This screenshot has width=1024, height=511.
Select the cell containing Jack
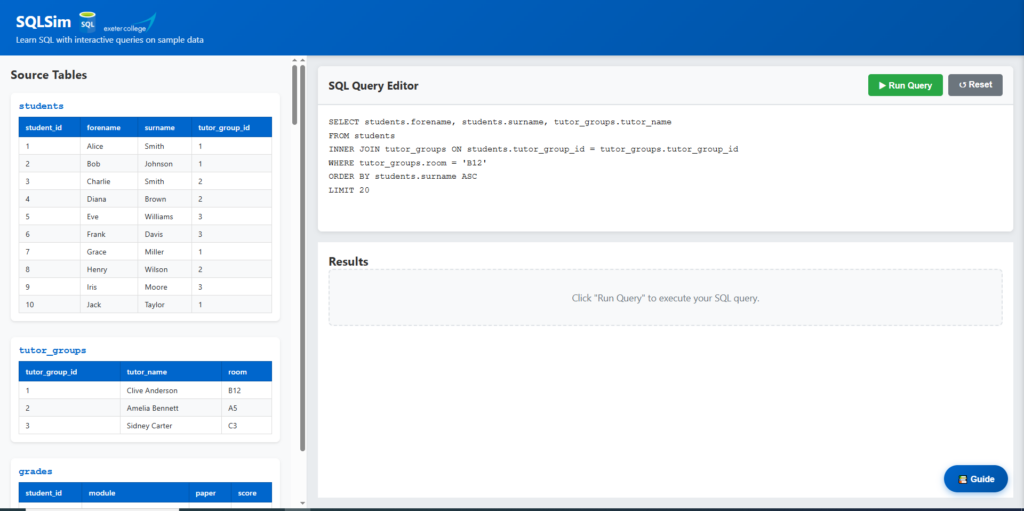109,305
